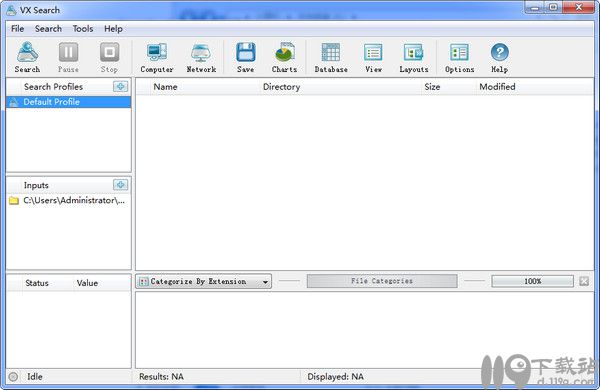Expand the Categorize By Extension dropdown
Image resolution: width=600 pixels, height=390 pixels.
click(x=204, y=282)
